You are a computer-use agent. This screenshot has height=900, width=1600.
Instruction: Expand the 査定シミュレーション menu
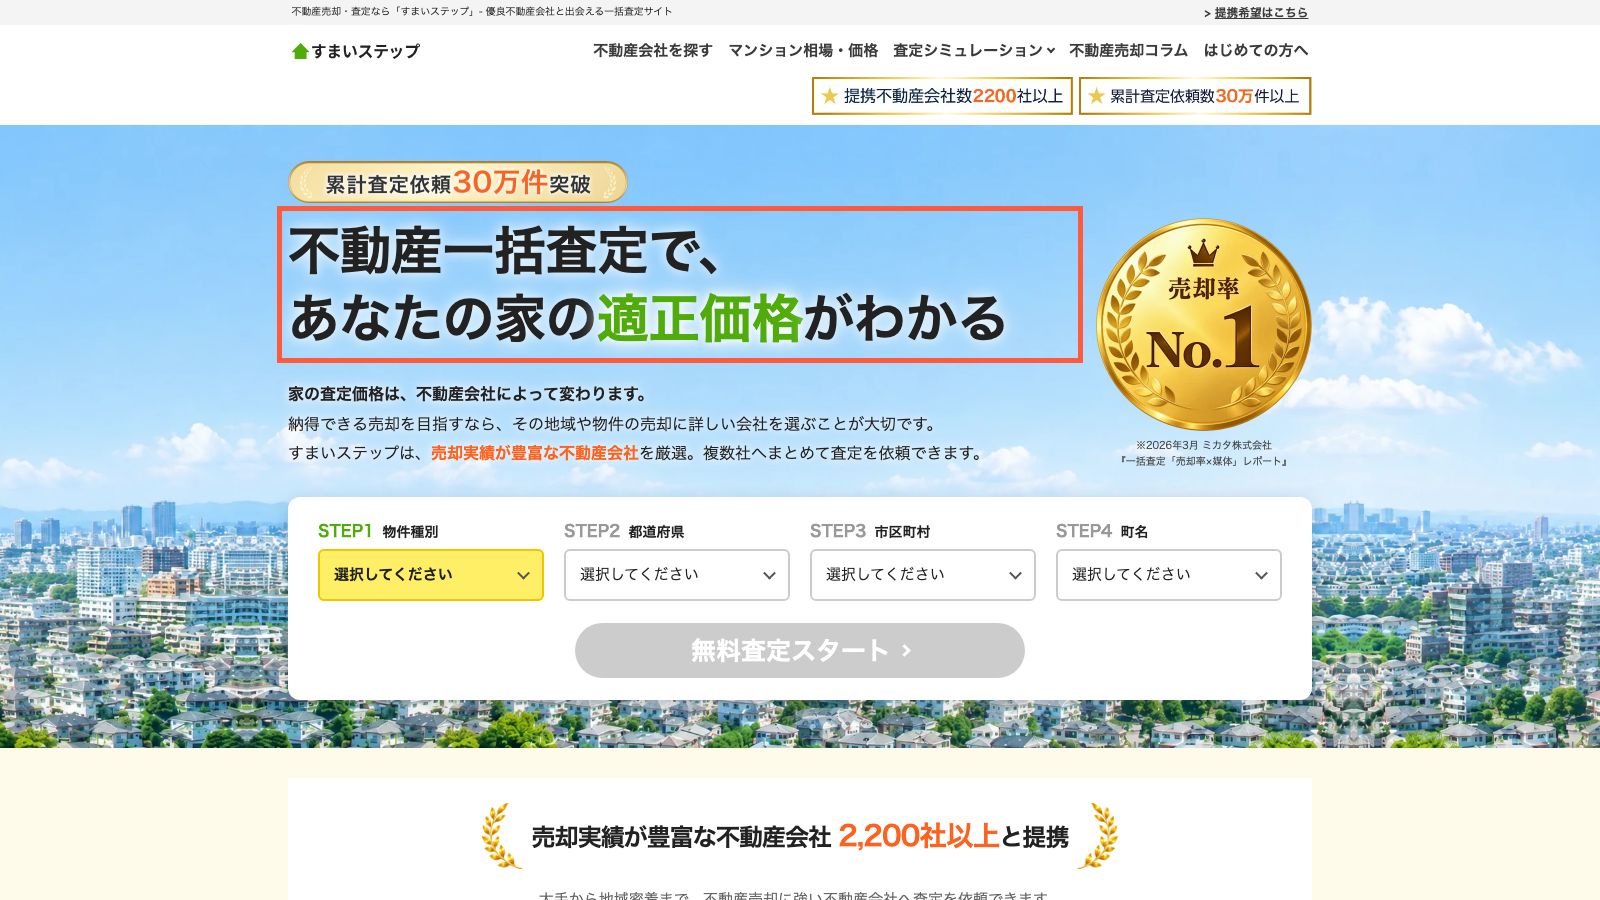(x=974, y=50)
